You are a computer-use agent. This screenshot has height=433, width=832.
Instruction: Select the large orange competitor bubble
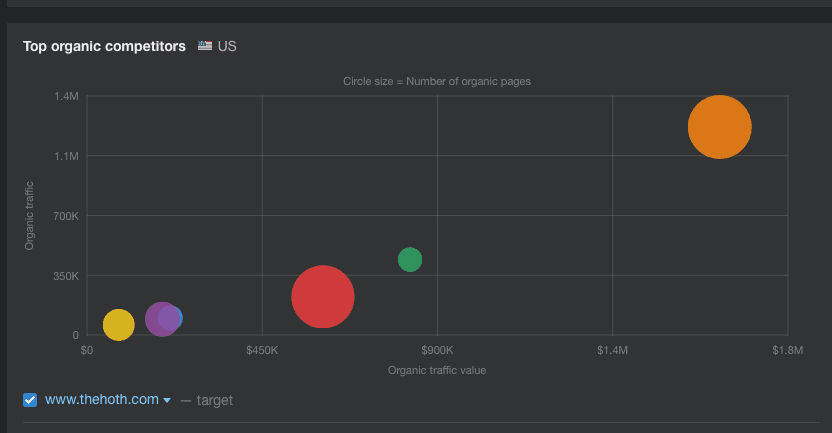(719, 127)
